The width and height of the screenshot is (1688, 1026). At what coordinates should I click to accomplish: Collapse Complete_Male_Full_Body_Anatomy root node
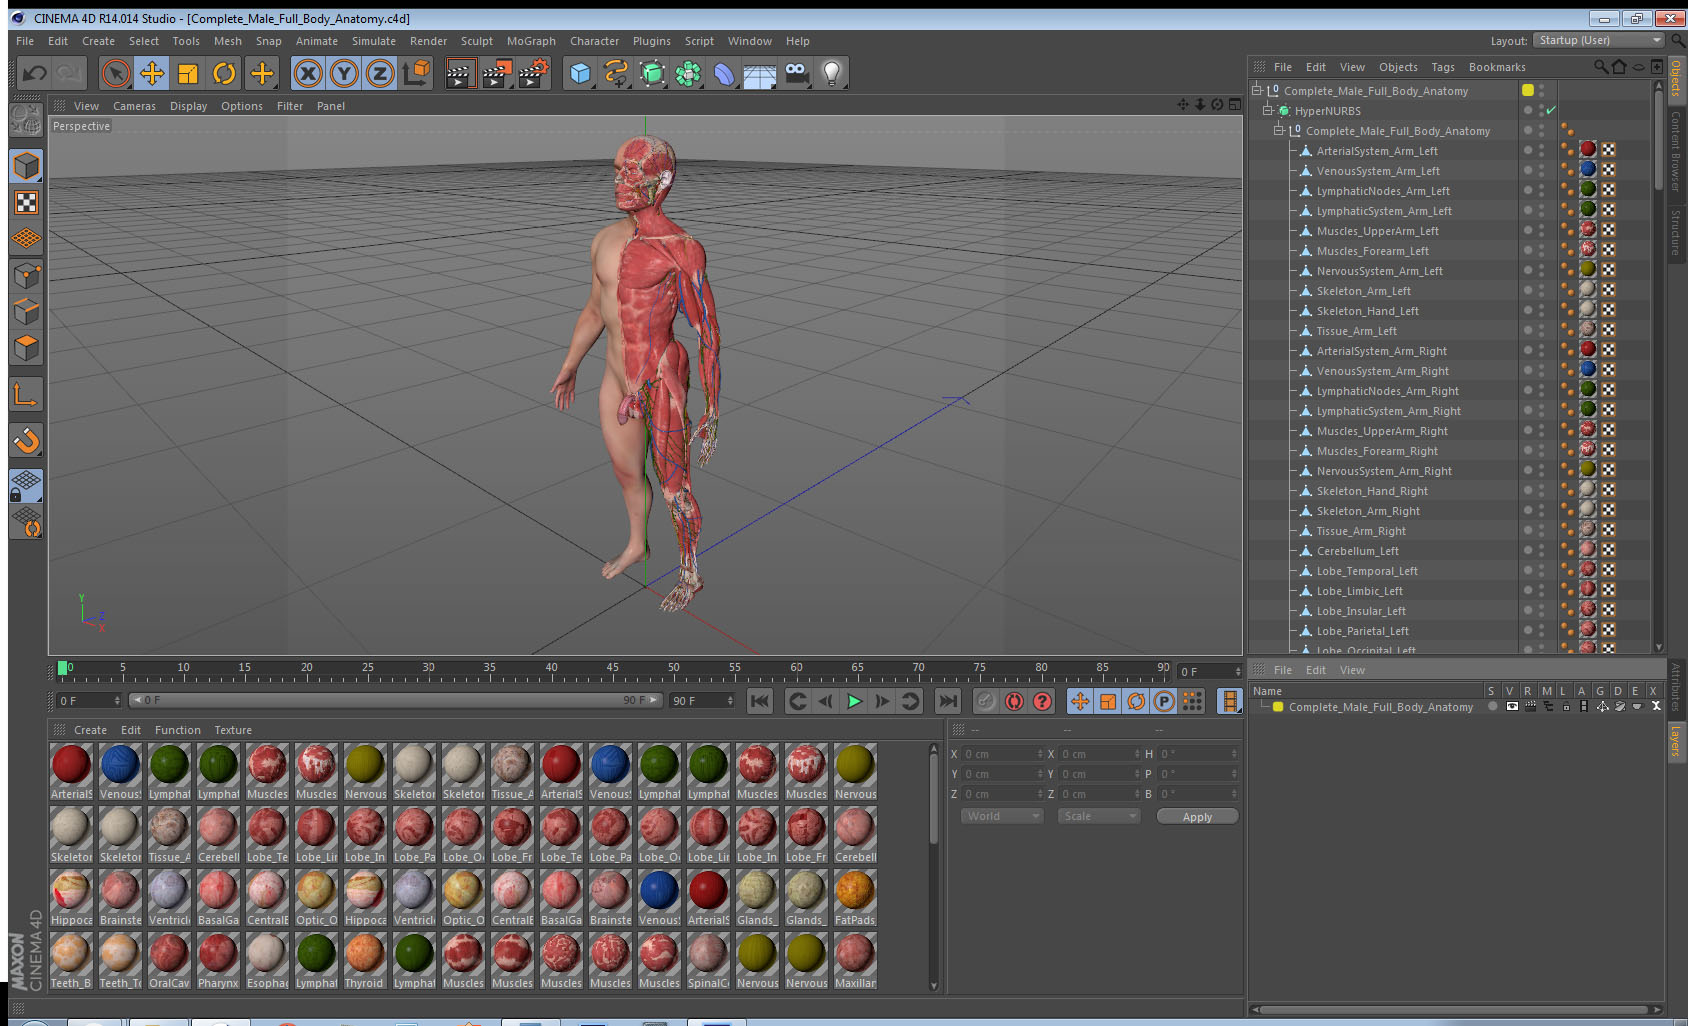pos(1258,90)
